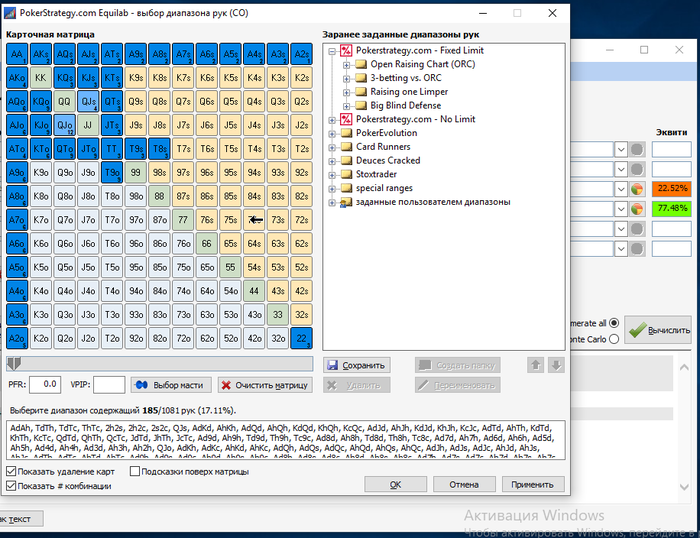Select the 72o hand cell

point(183,338)
